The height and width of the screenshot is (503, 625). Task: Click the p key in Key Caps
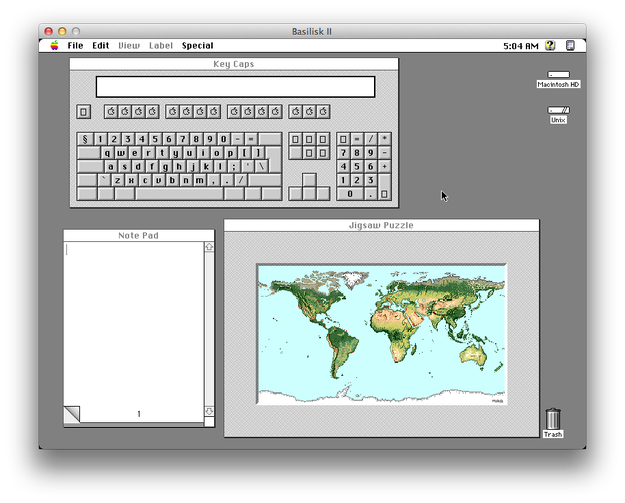click(x=230, y=153)
